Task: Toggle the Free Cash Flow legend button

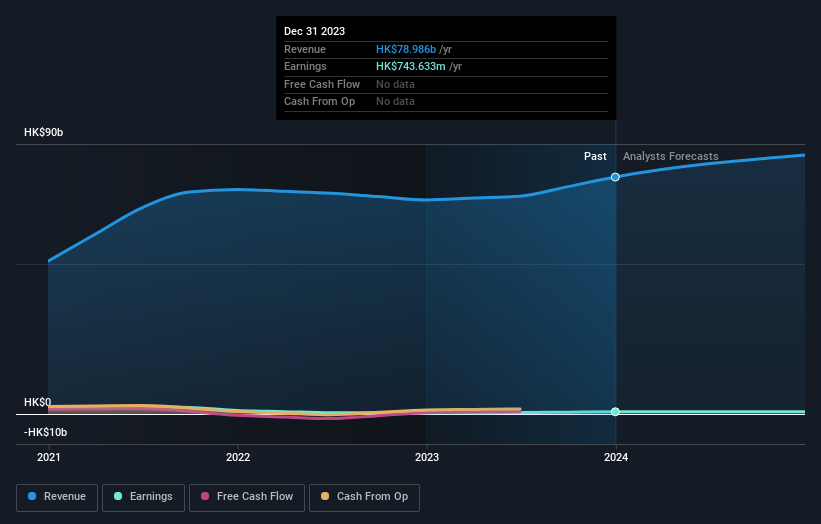Action: [247, 497]
